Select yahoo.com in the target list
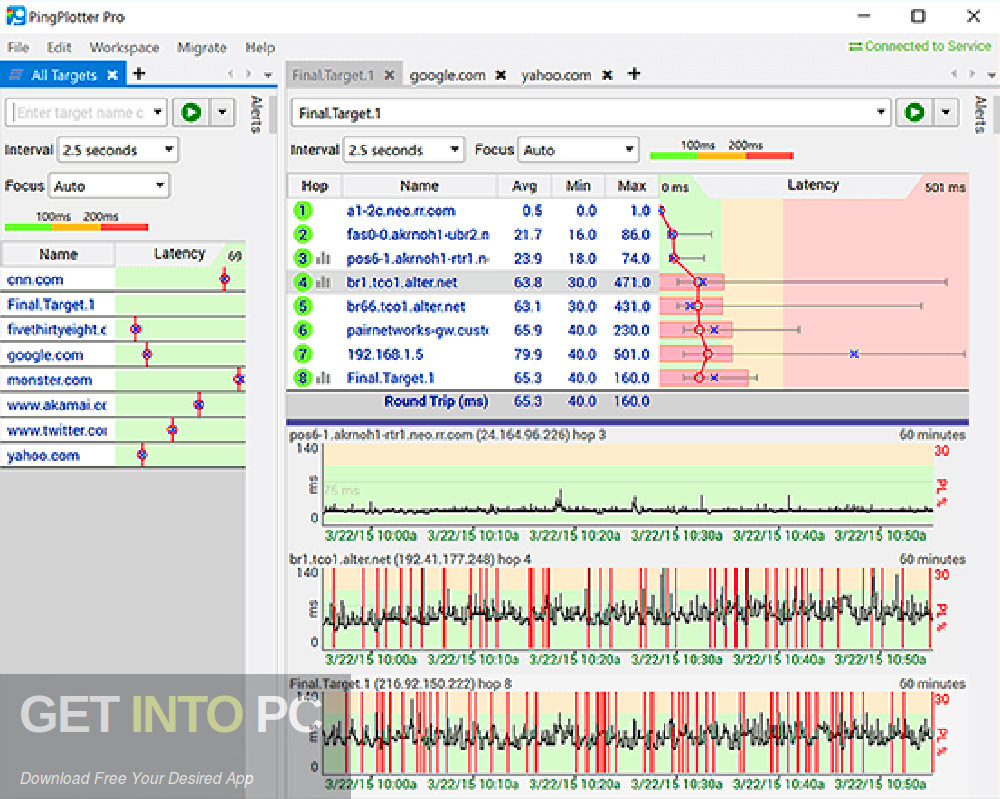 (124, 455)
